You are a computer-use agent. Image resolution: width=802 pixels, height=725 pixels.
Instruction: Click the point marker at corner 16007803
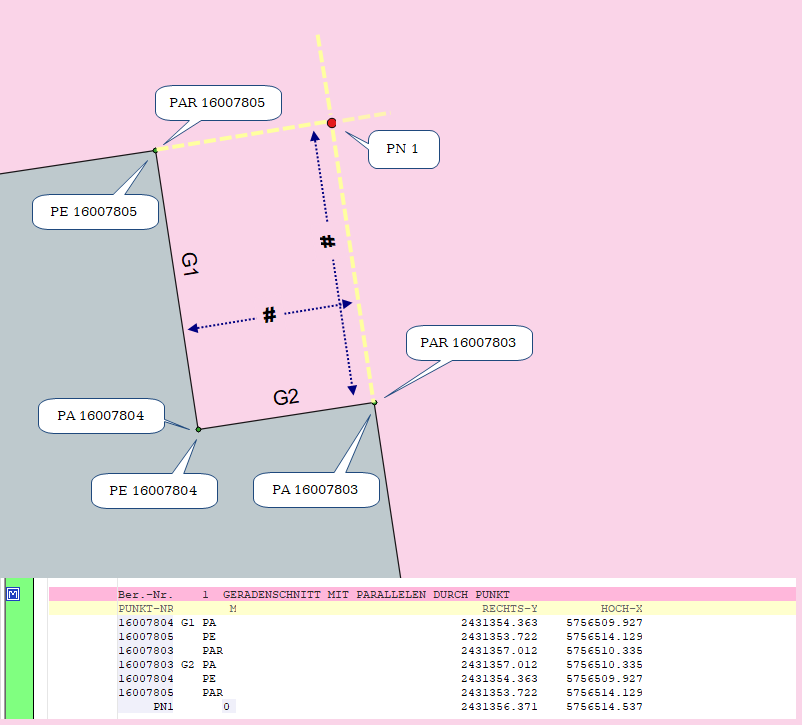coord(374,403)
